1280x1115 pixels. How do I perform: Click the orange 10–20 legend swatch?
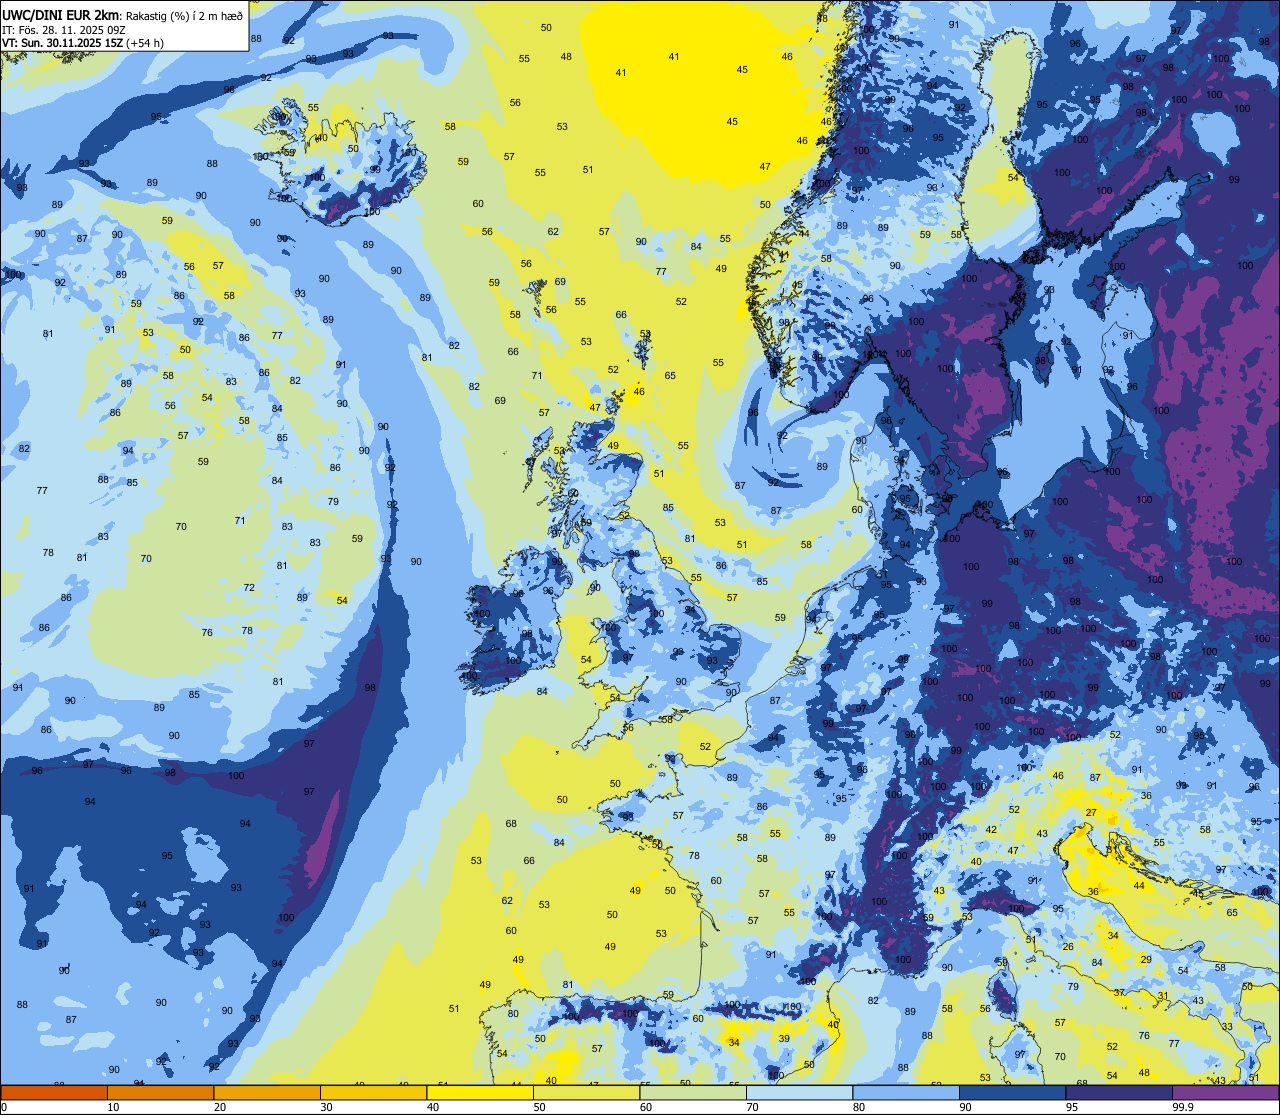pyautogui.click(x=160, y=1092)
